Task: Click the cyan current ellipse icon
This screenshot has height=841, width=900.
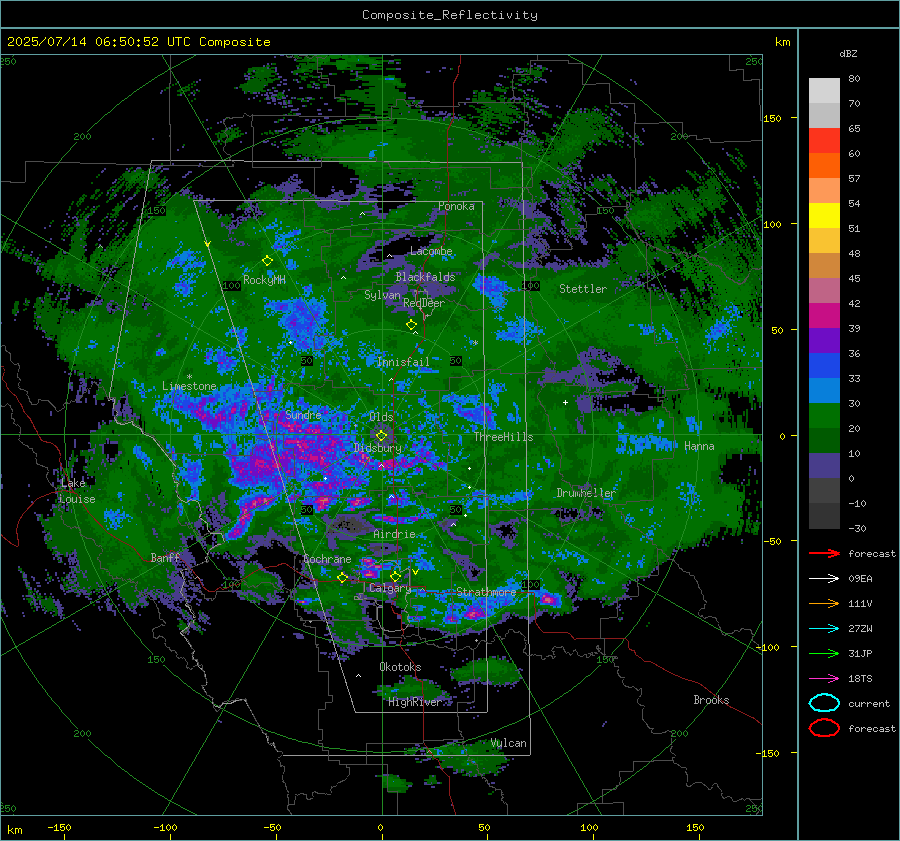Action: [x=824, y=703]
